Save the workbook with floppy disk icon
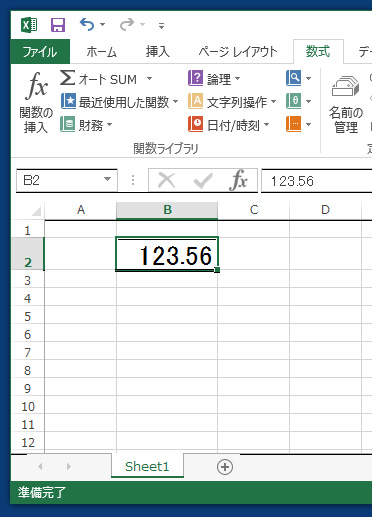Screen dimensions: 372x517 (x=58, y=25)
